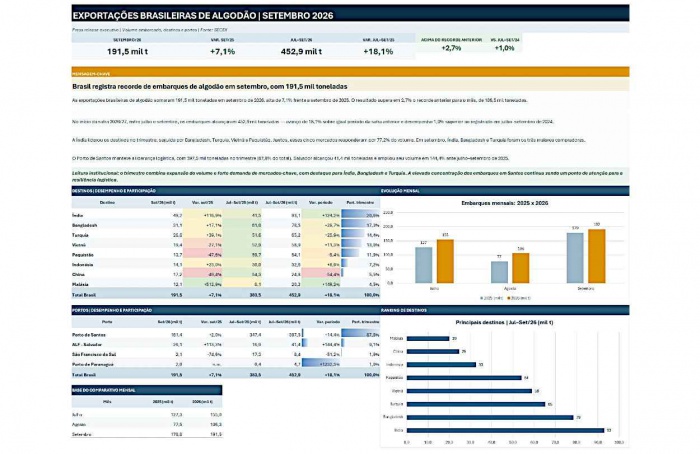Select the "Julho" row in monthly comparison table
This screenshot has height=454, width=700.
147,415
